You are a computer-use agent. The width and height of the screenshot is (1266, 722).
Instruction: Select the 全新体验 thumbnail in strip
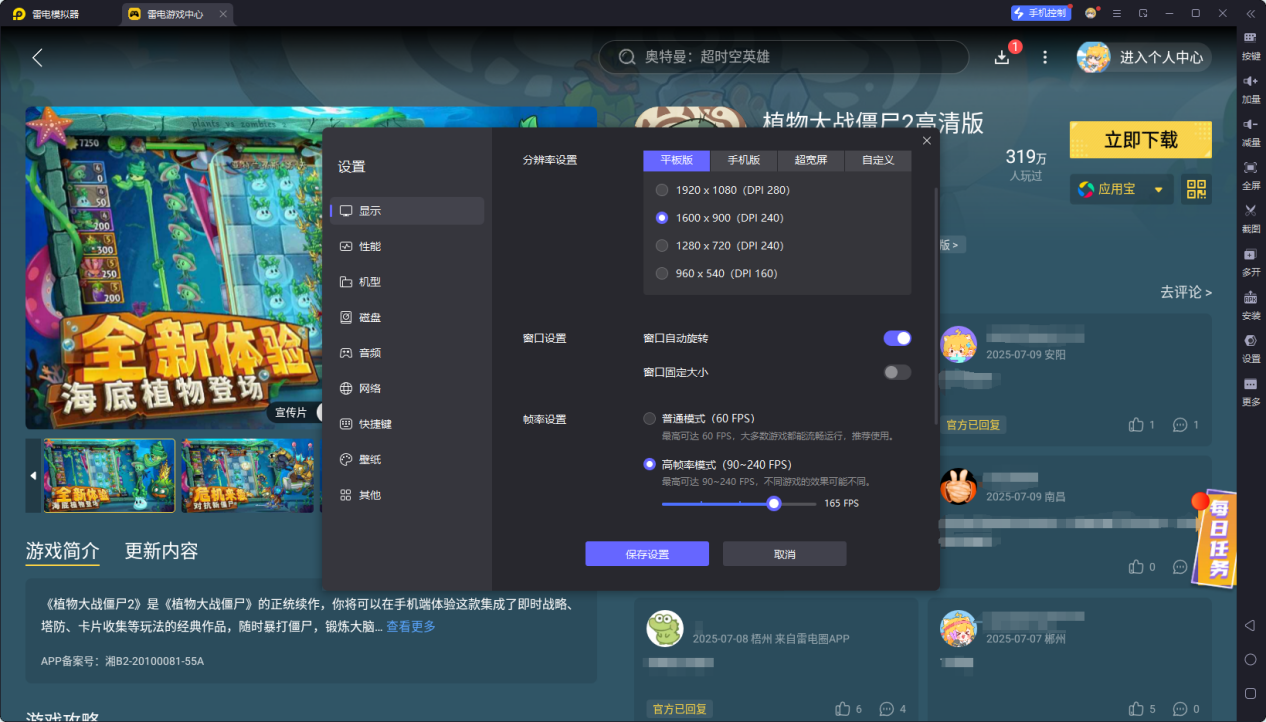pos(108,476)
